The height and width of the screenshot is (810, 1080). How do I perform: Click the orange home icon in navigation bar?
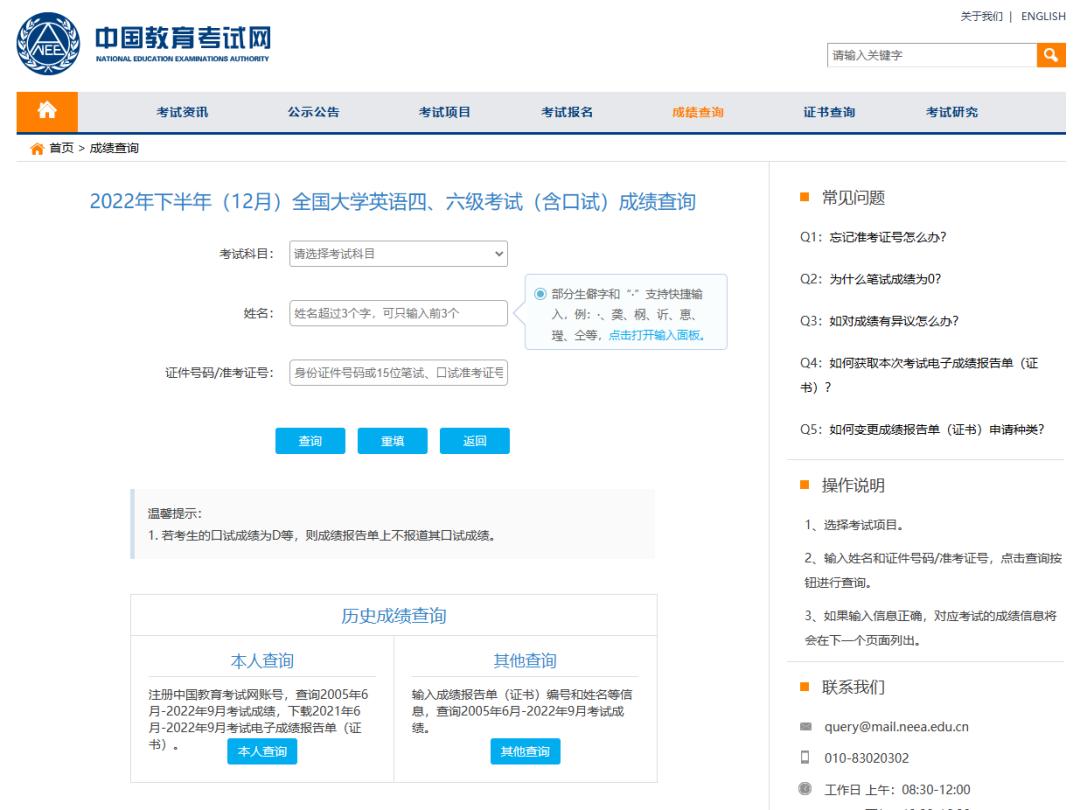pos(47,111)
